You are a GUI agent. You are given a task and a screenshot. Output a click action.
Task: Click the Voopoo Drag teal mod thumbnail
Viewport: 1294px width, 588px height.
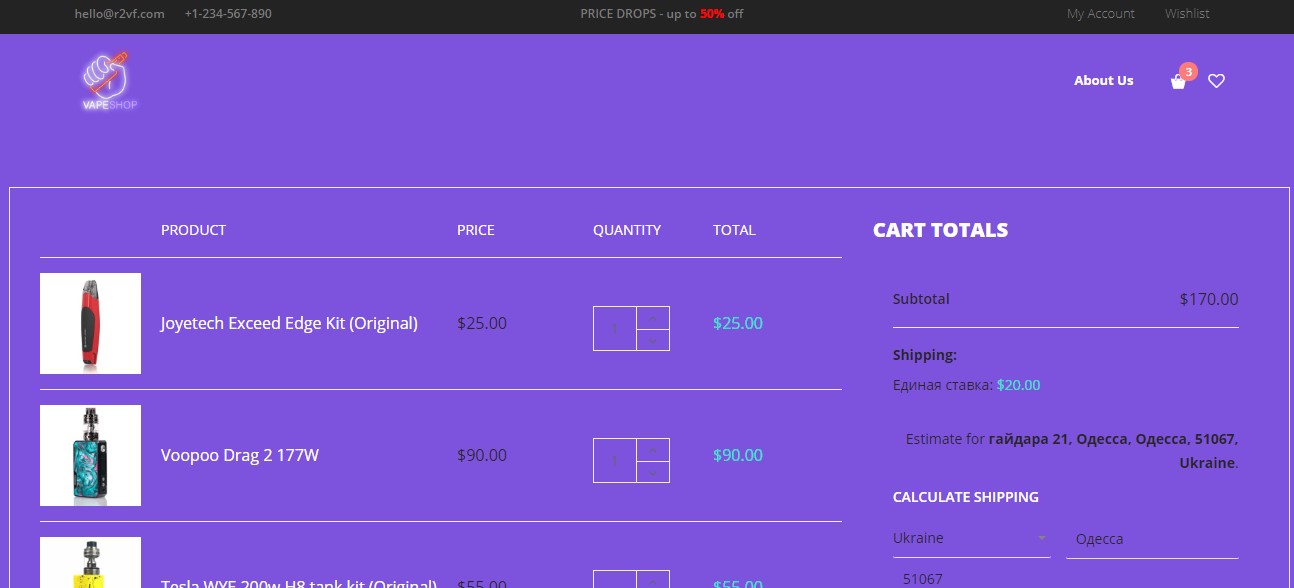click(x=90, y=455)
